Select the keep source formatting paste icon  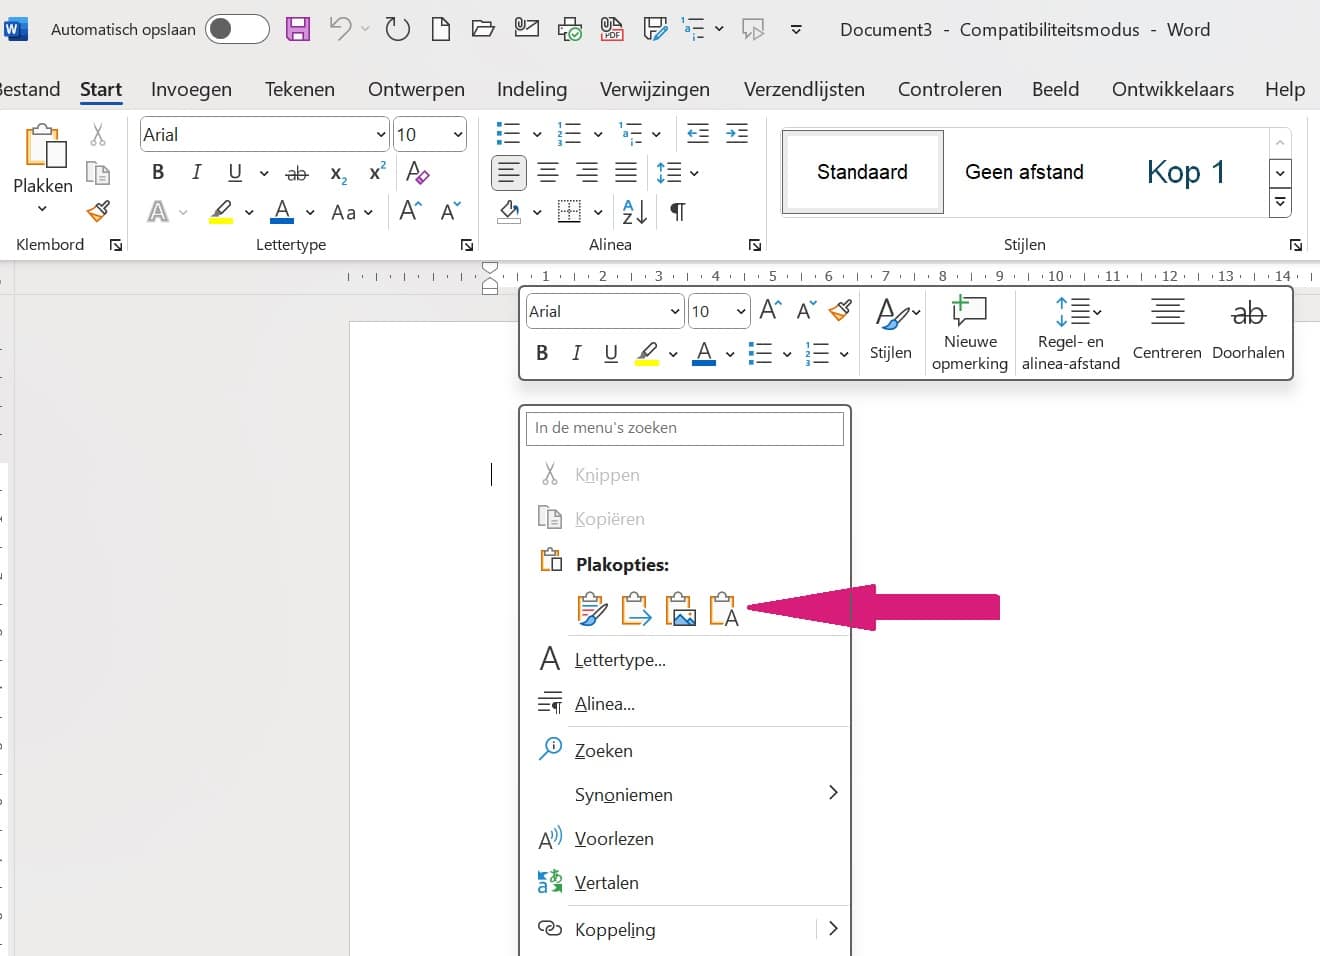592,609
